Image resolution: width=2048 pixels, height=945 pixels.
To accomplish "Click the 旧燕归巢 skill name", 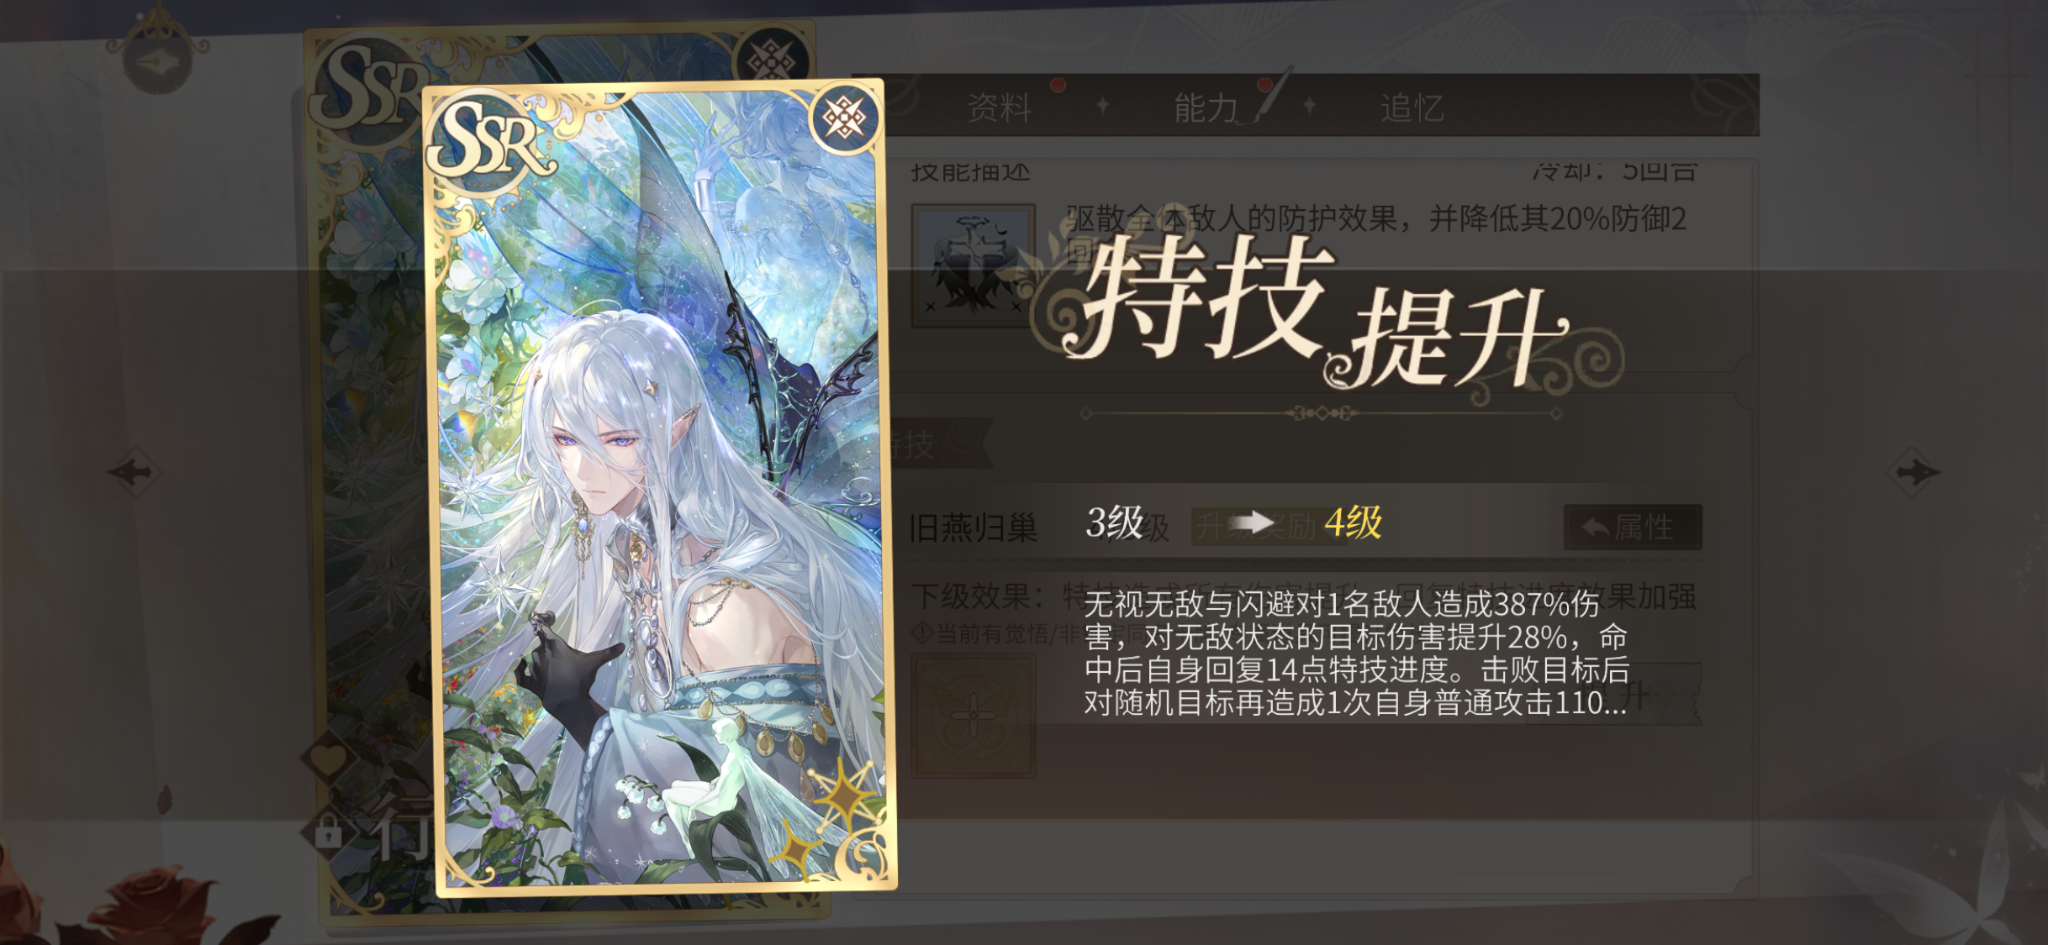I will 973,527.
